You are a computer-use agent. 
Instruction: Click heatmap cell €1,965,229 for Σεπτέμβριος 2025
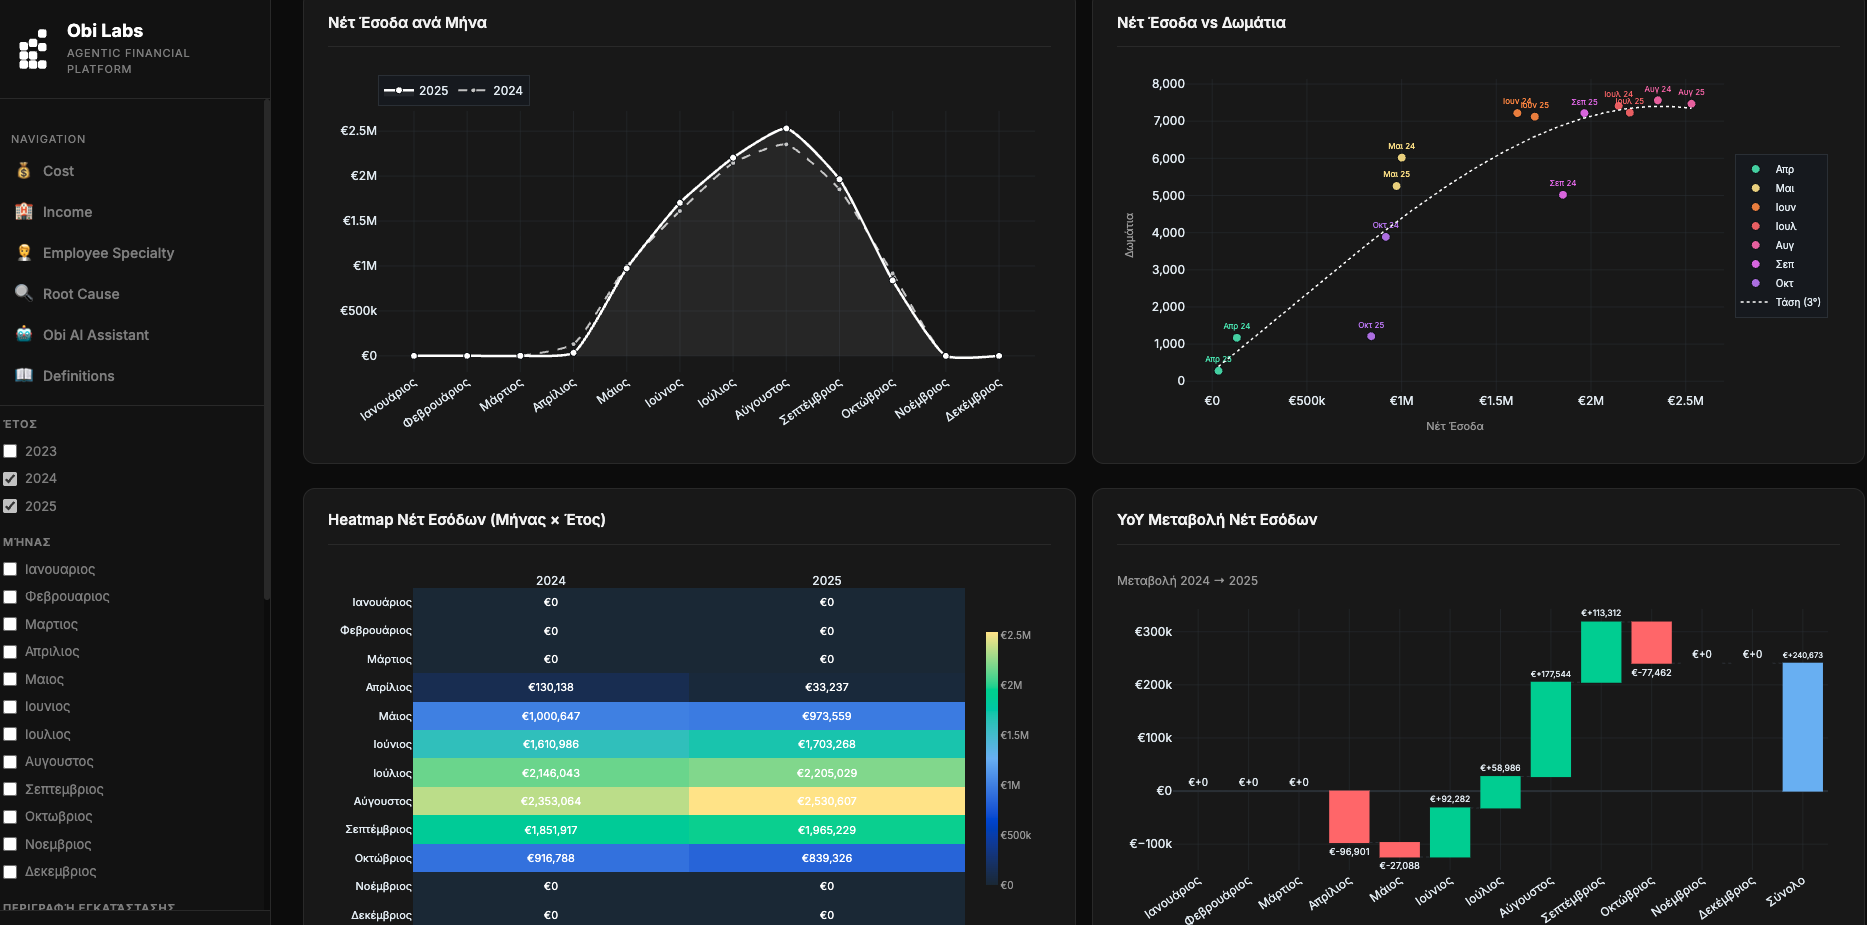[827, 830]
